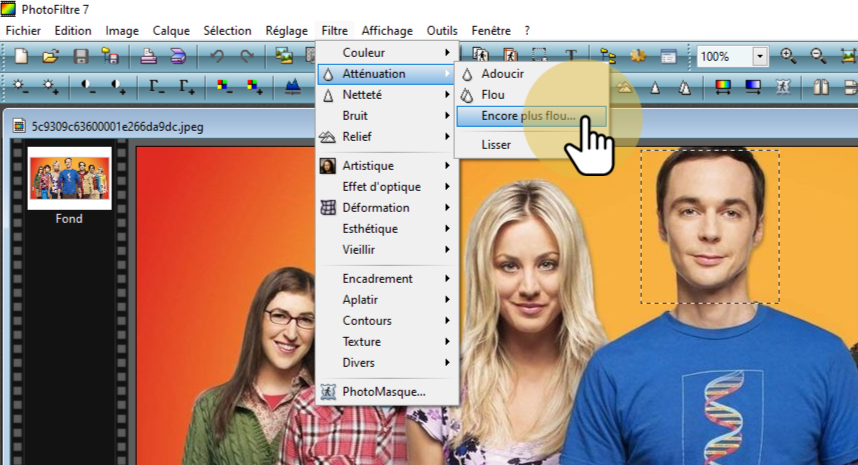The image size is (858, 465).
Task: Create a new image with the blank page icon
Action: pos(21,56)
